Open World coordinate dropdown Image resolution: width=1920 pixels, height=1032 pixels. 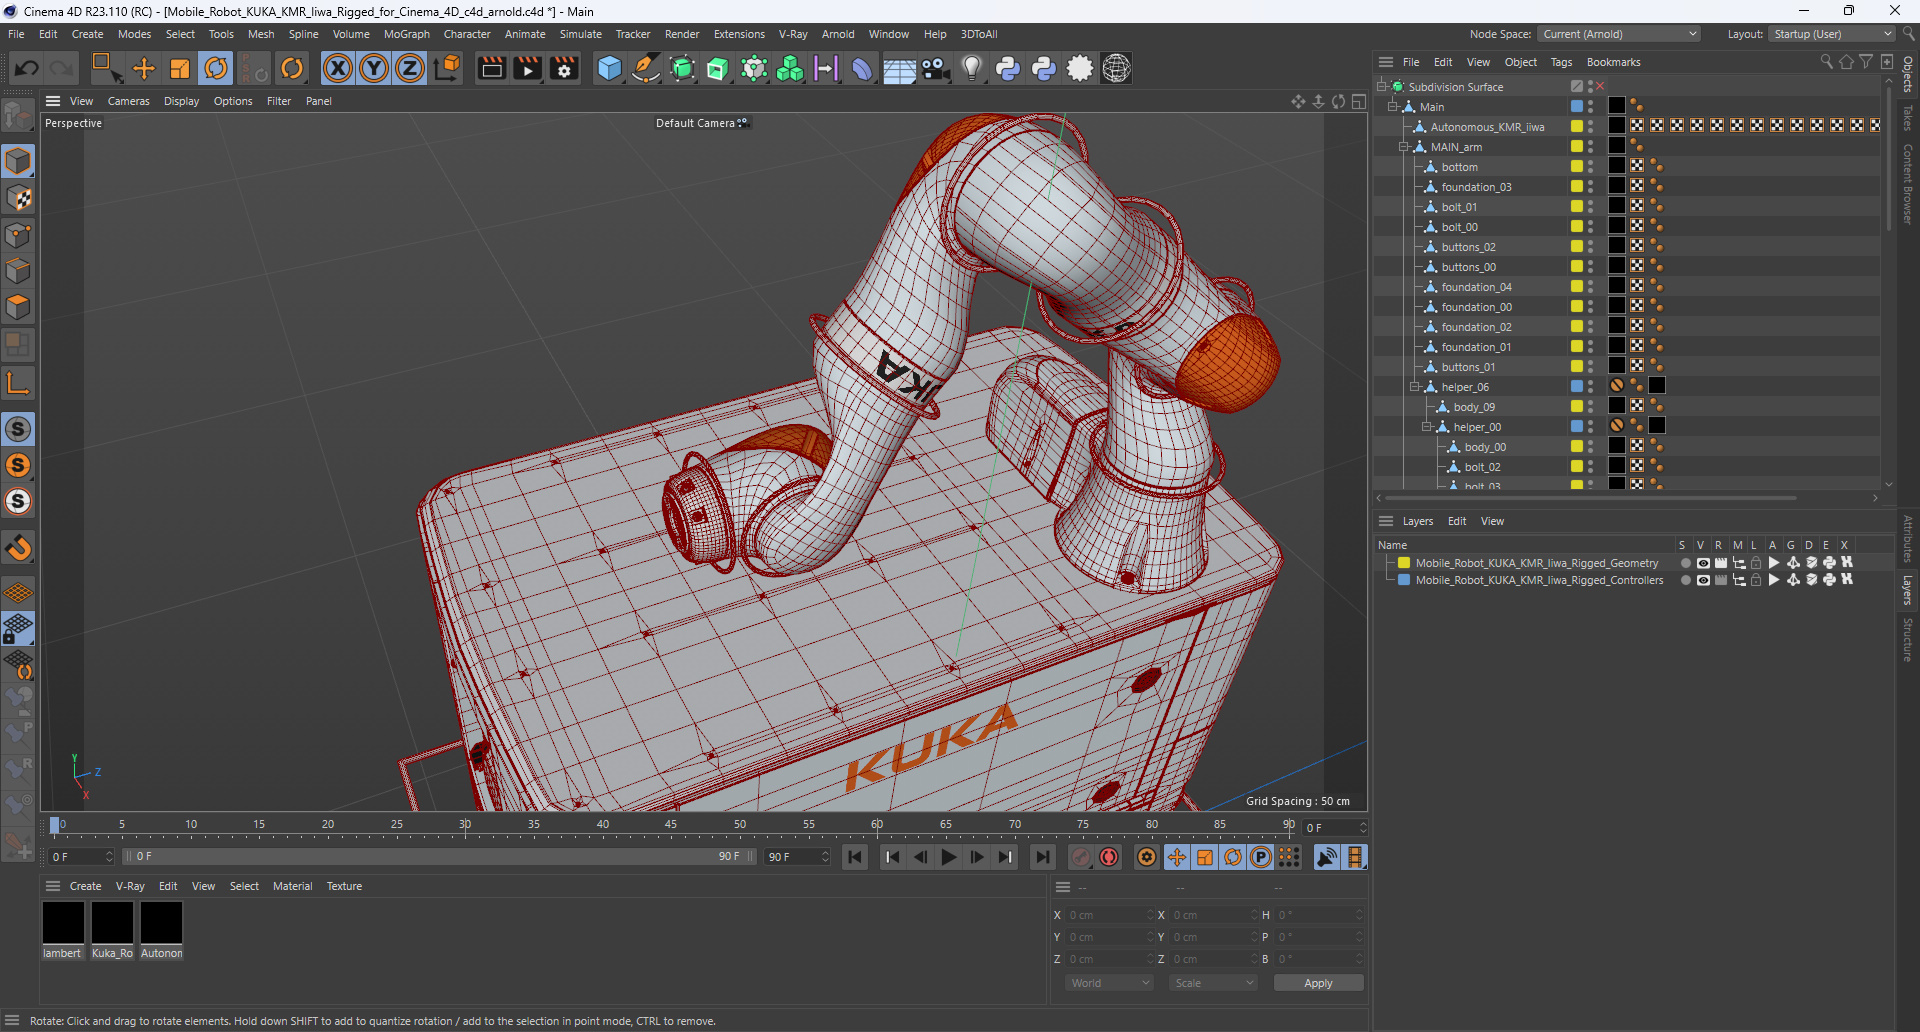(x=1110, y=983)
